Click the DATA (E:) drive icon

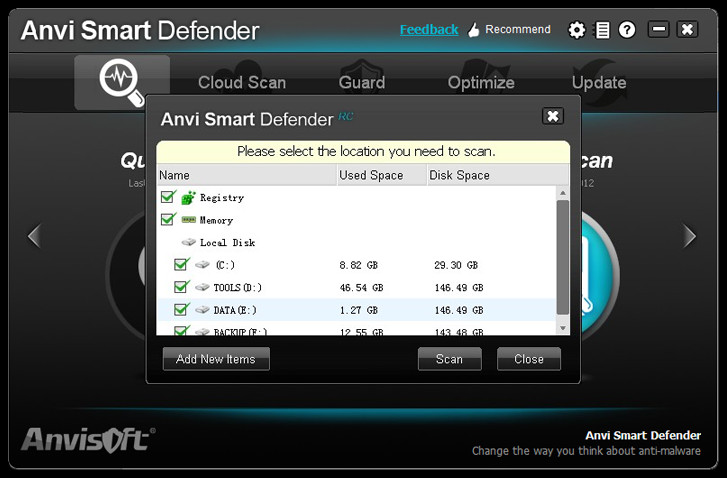coord(202,309)
